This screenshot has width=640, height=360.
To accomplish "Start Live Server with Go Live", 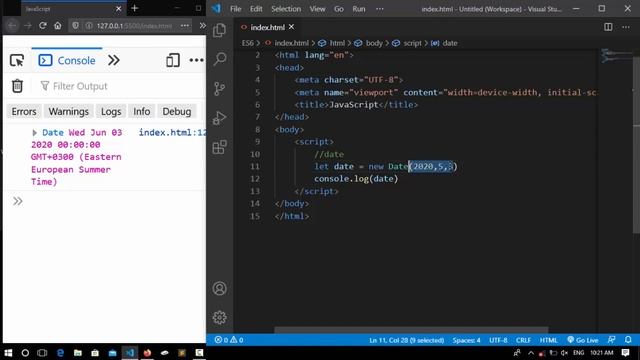I will pyautogui.click(x=582, y=340).
